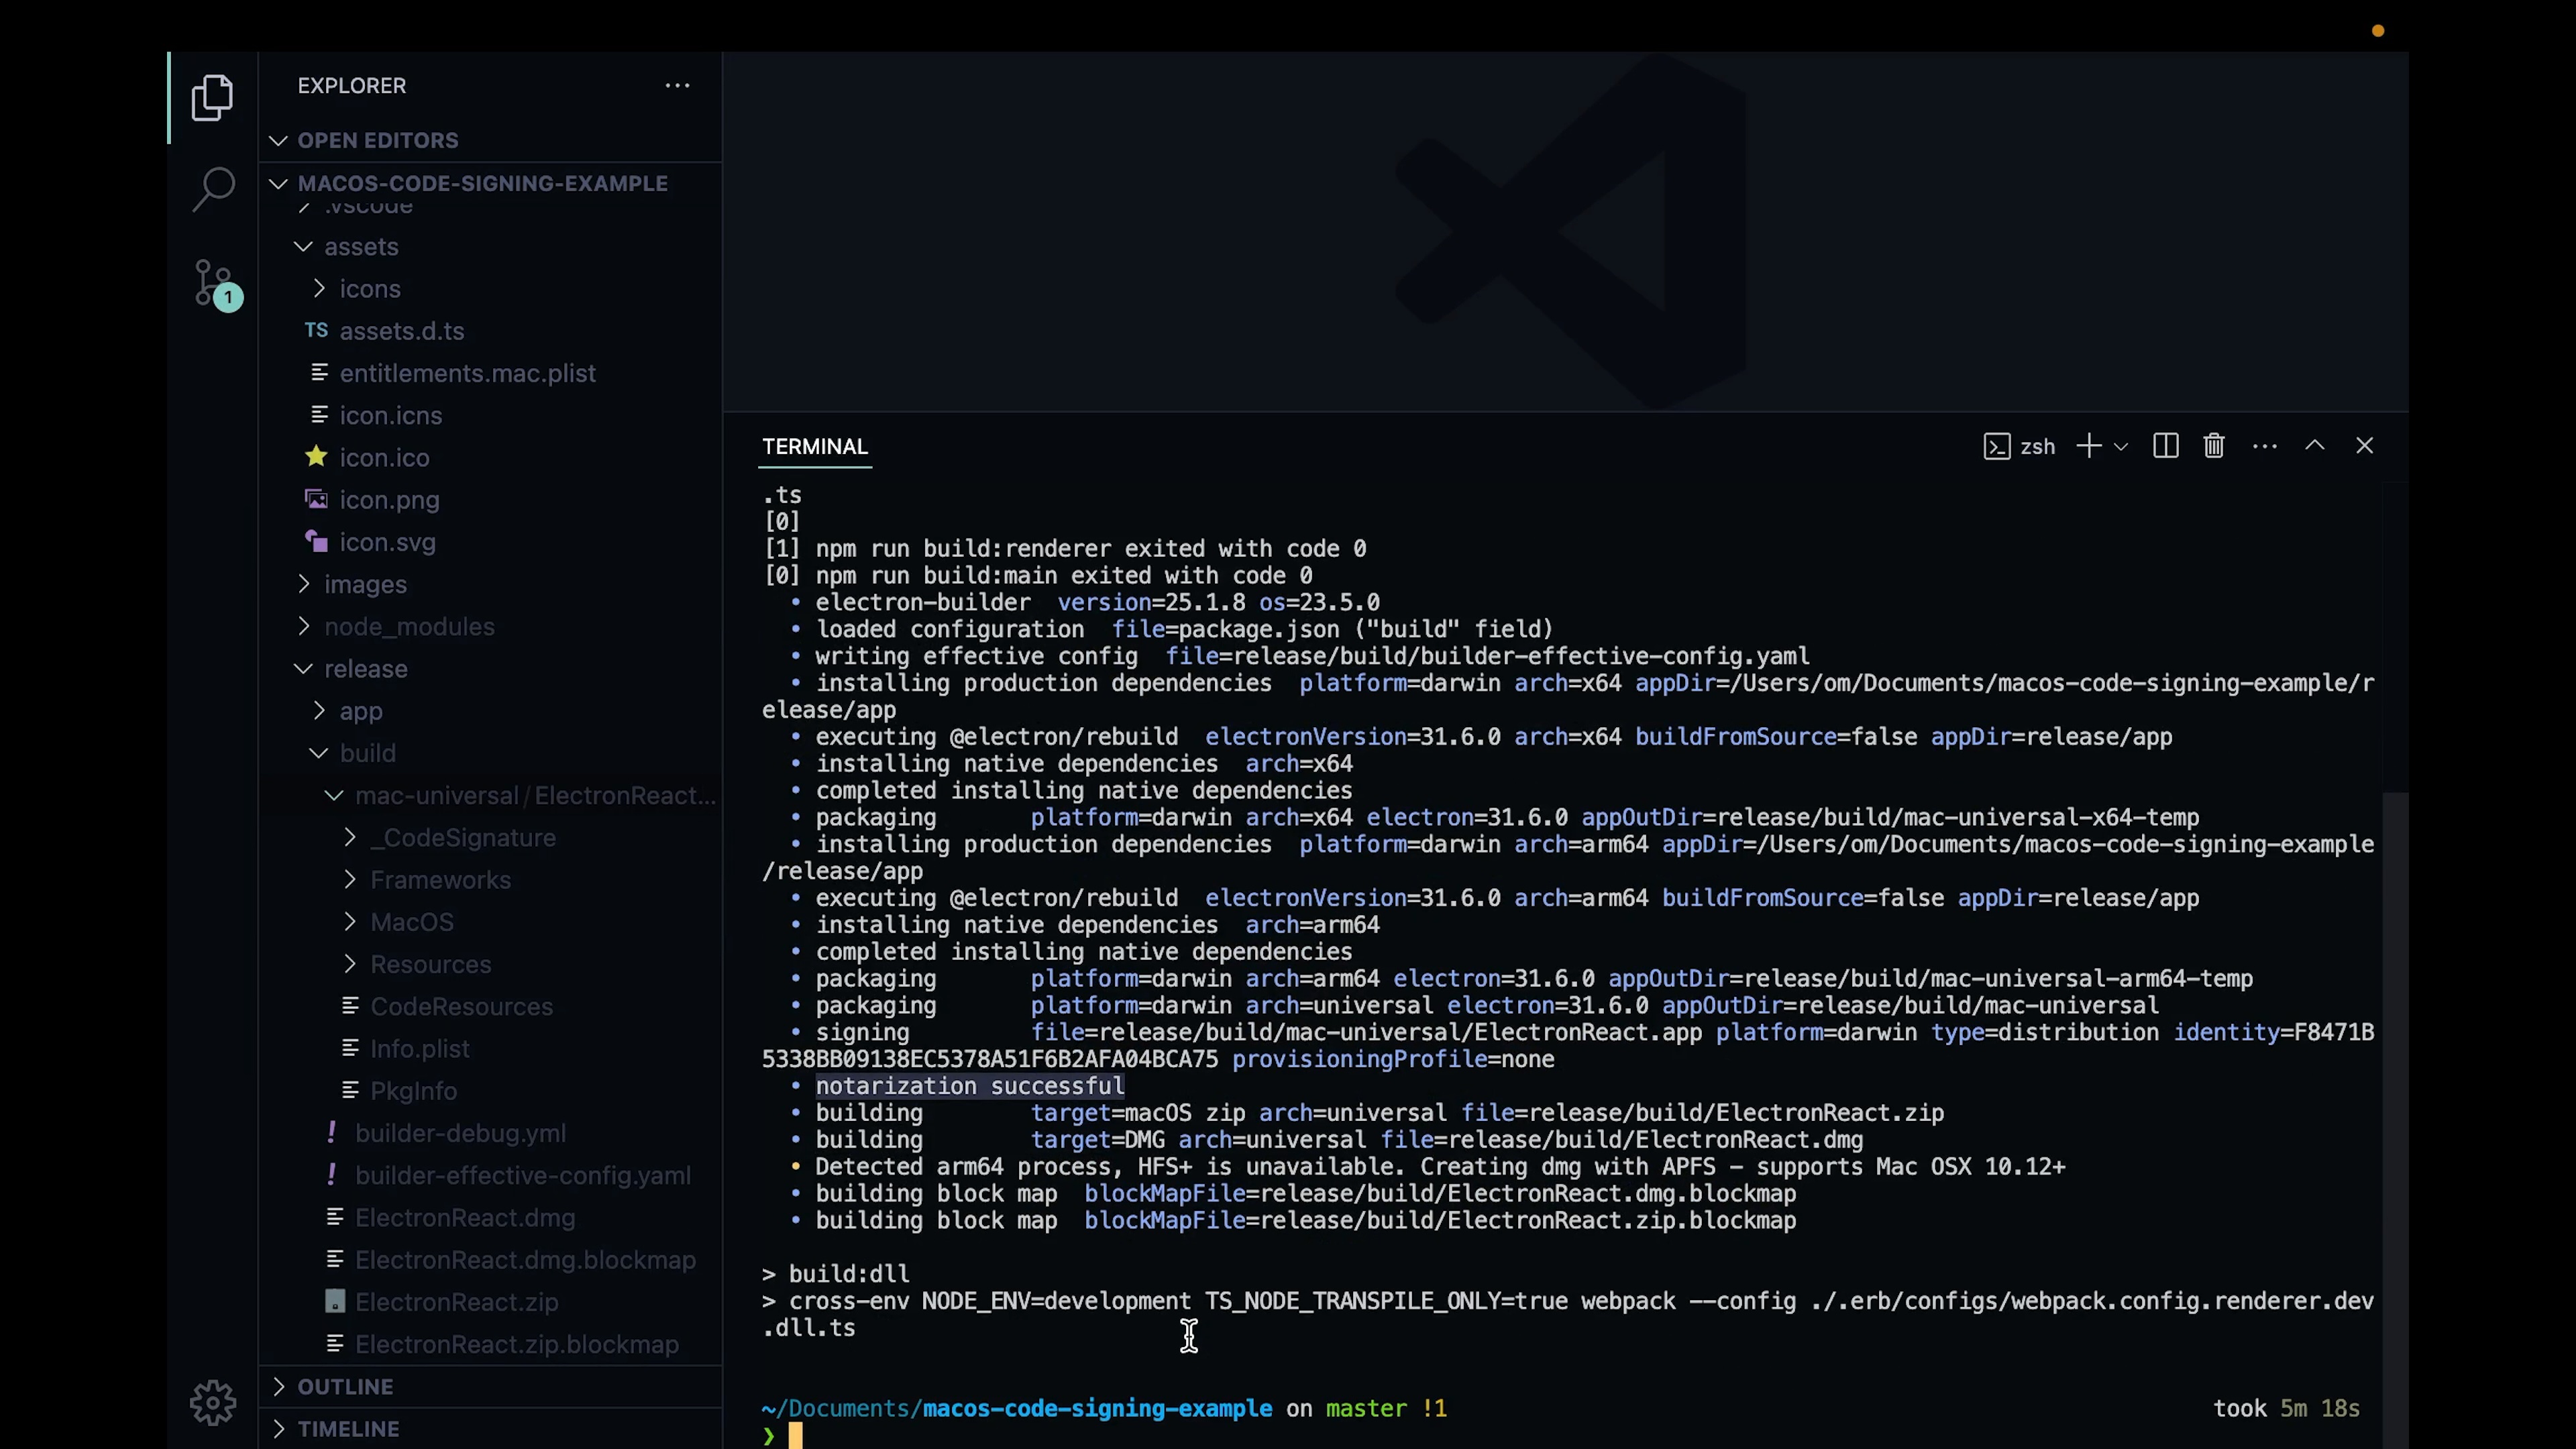Open the Search view icon

(x=212, y=189)
